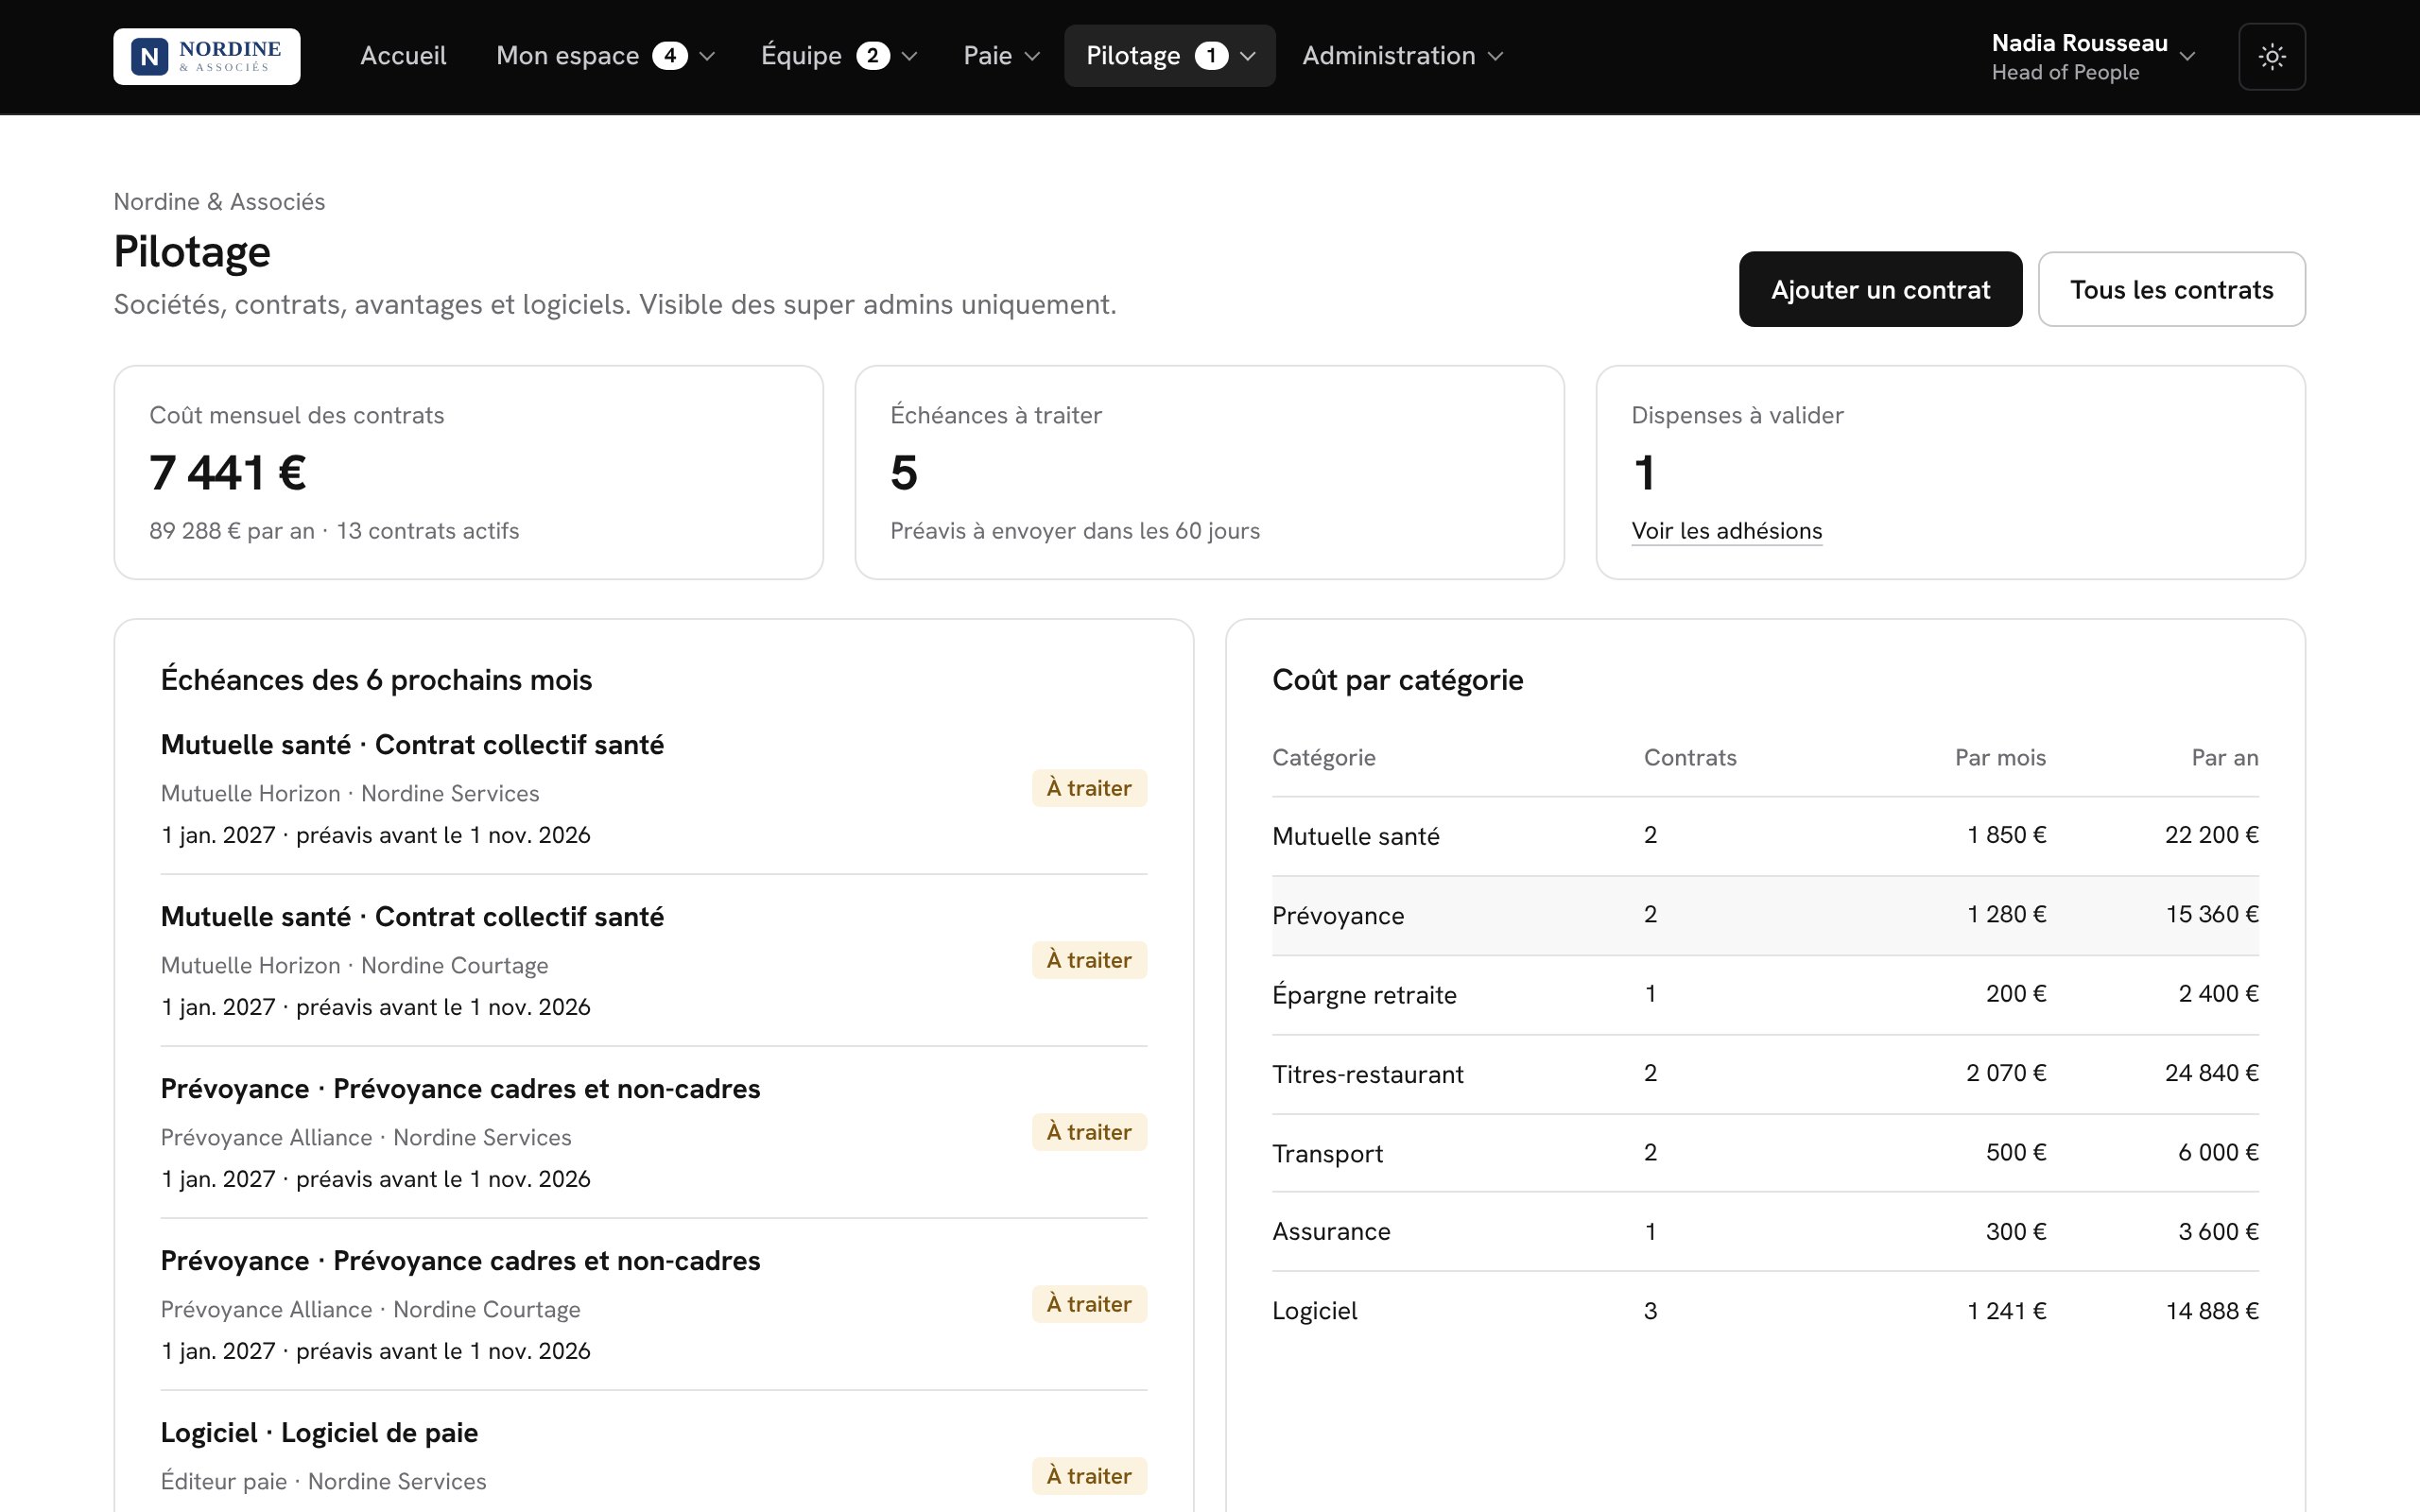
Task: Open the Nadia Rousseau user menu
Action: point(2092,57)
